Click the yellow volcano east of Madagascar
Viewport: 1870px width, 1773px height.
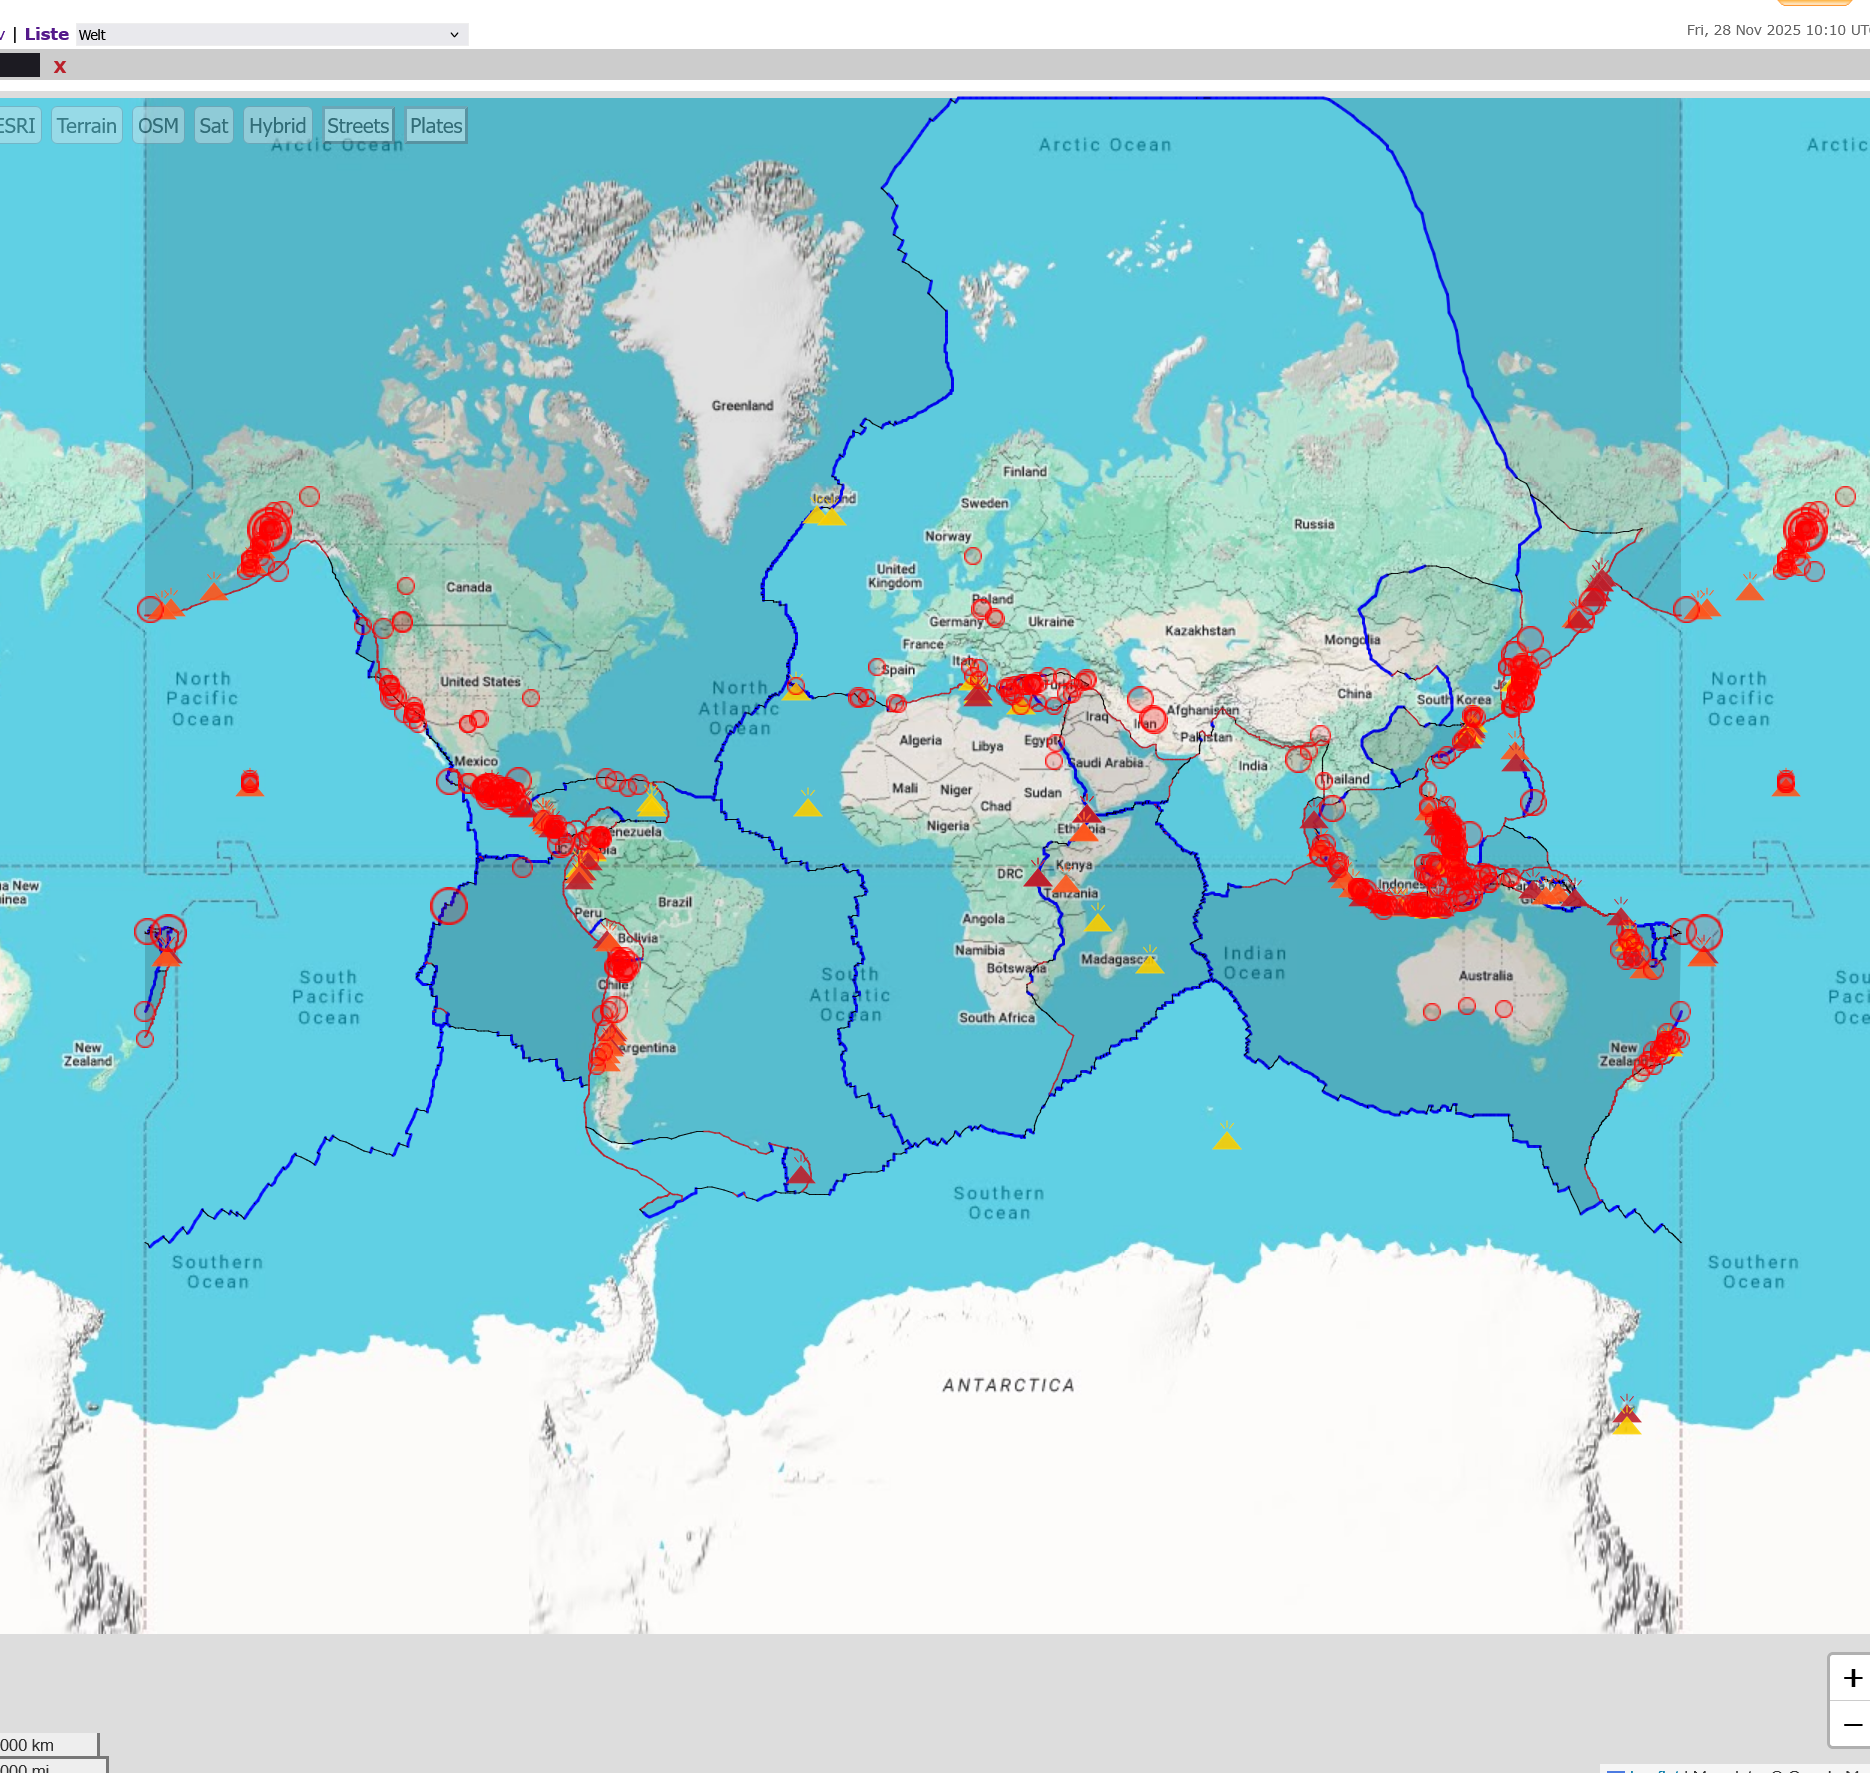tap(1149, 963)
